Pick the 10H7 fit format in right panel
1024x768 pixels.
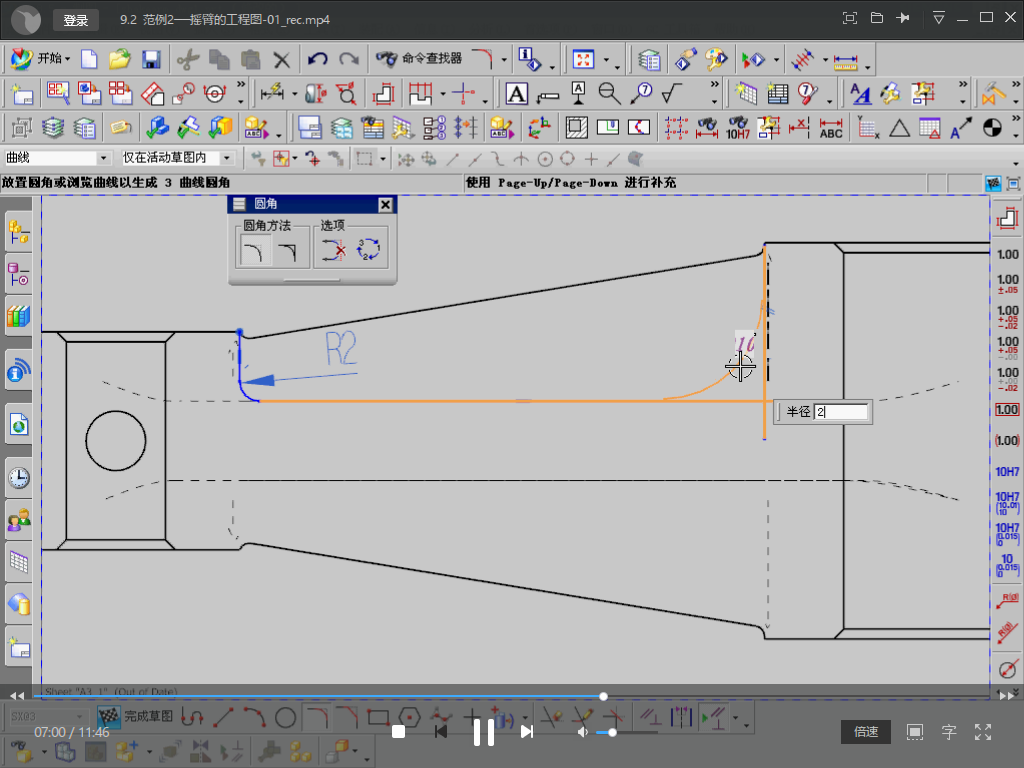[1007, 472]
